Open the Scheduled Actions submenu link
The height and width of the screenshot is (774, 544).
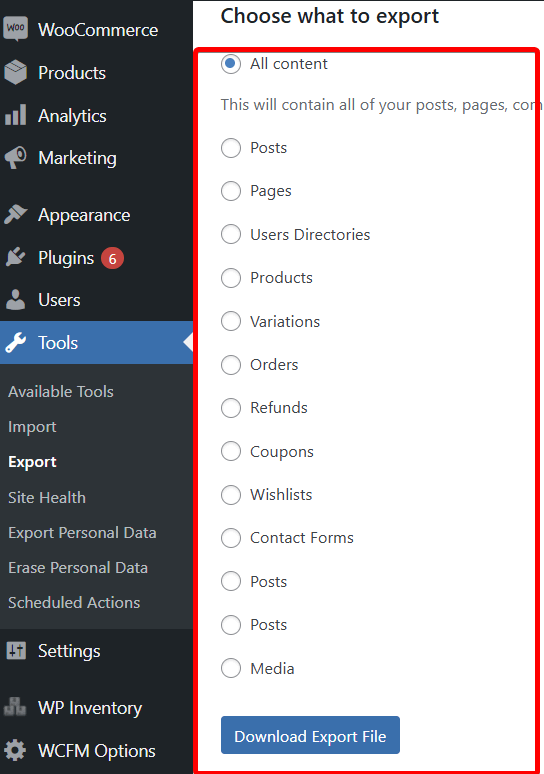click(x=74, y=603)
